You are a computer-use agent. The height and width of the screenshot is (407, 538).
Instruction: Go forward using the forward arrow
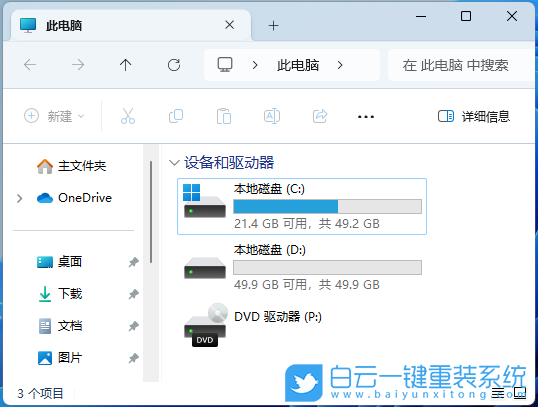click(x=78, y=65)
